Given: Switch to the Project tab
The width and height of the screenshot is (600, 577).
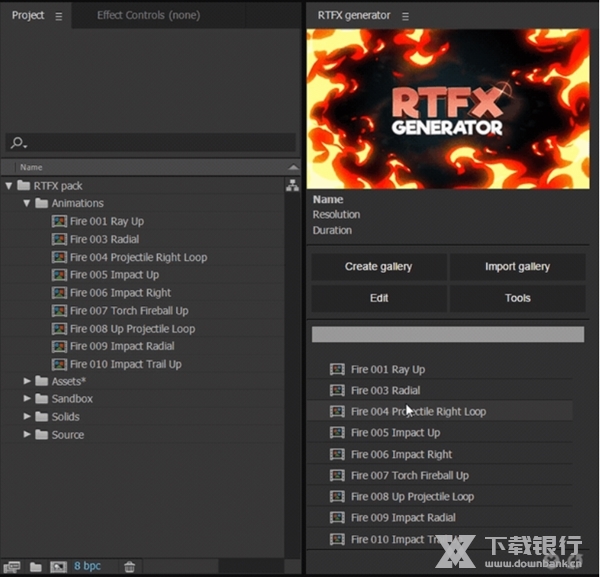Looking at the screenshot, I should point(28,15).
